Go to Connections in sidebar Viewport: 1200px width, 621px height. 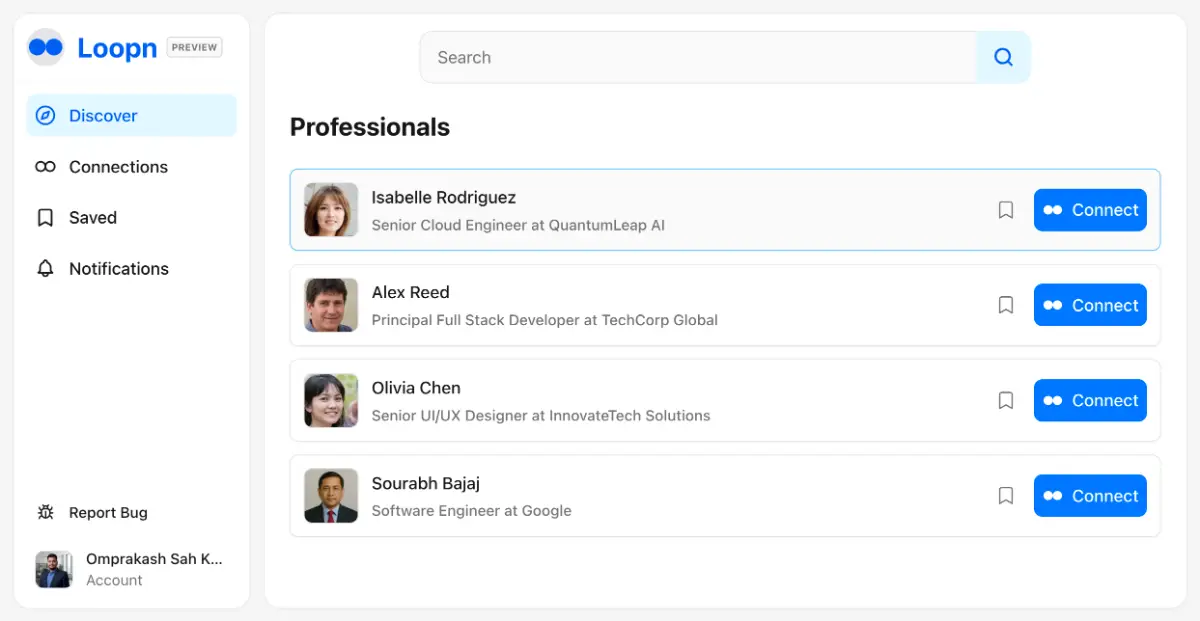click(x=118, y=167)
